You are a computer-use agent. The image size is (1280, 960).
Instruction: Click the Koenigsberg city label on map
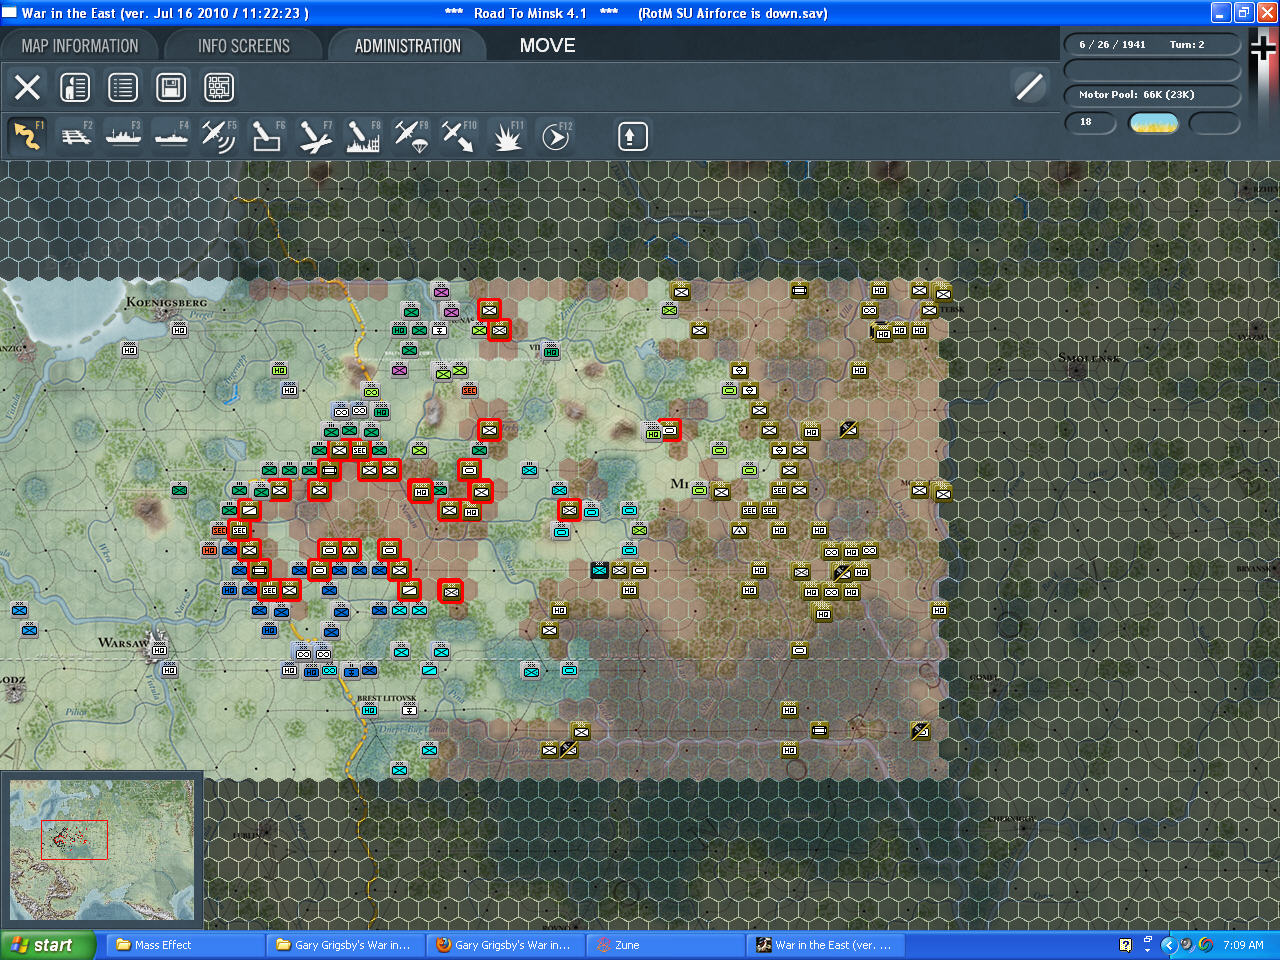click(x=167, y=302)
